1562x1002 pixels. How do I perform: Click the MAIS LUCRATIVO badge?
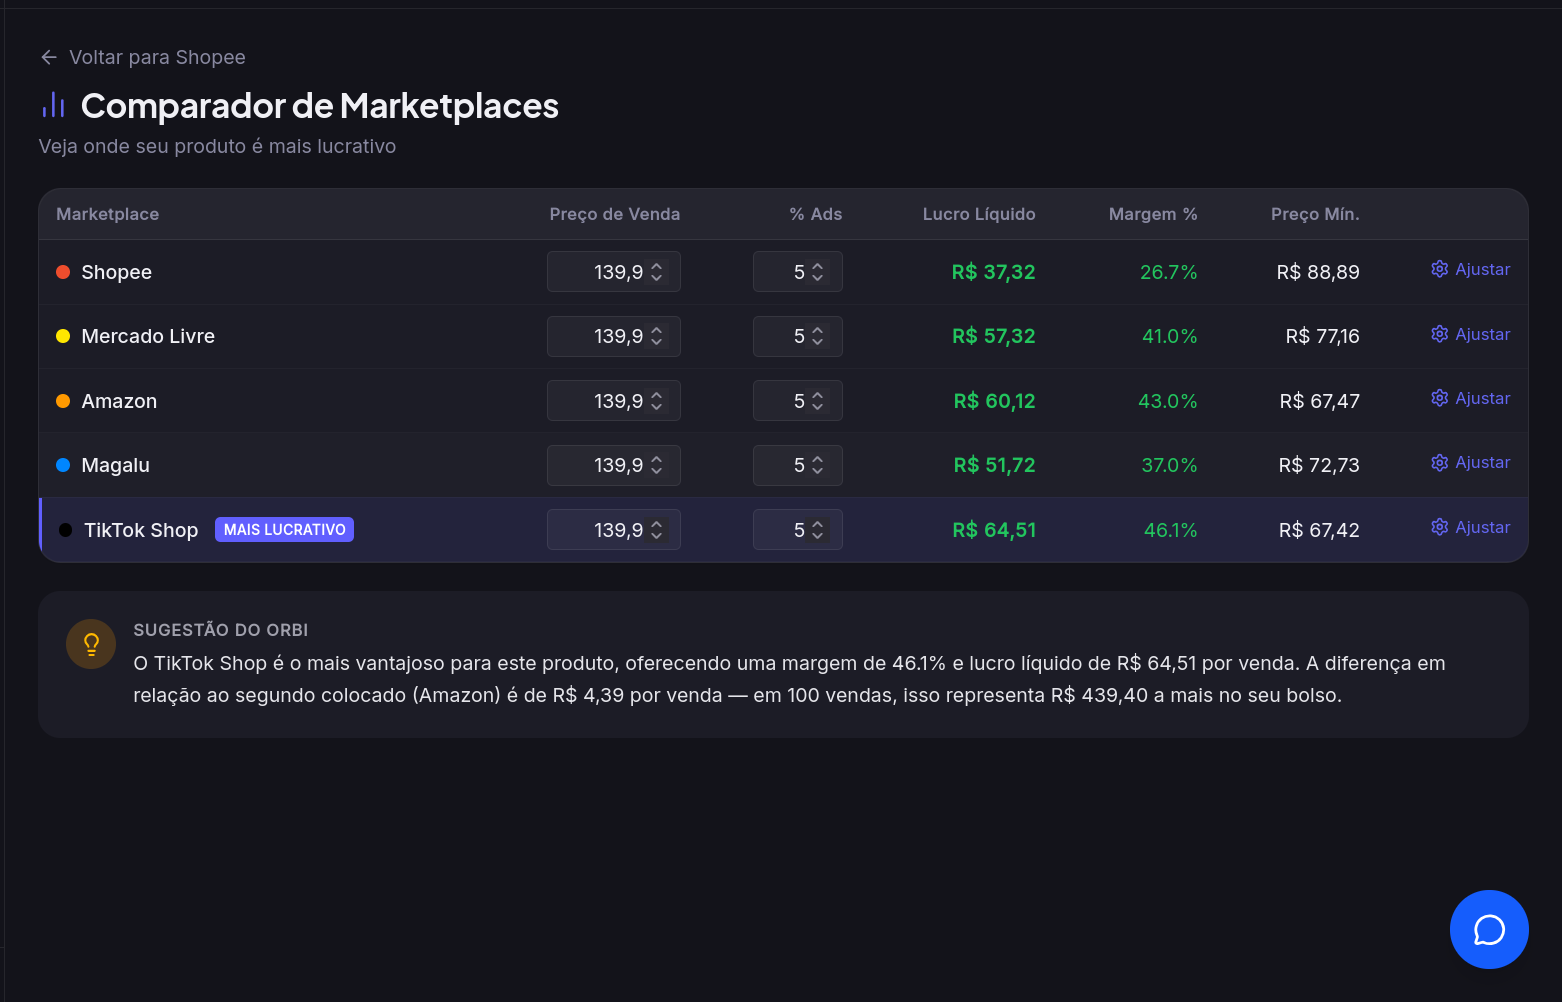(284, 530)
